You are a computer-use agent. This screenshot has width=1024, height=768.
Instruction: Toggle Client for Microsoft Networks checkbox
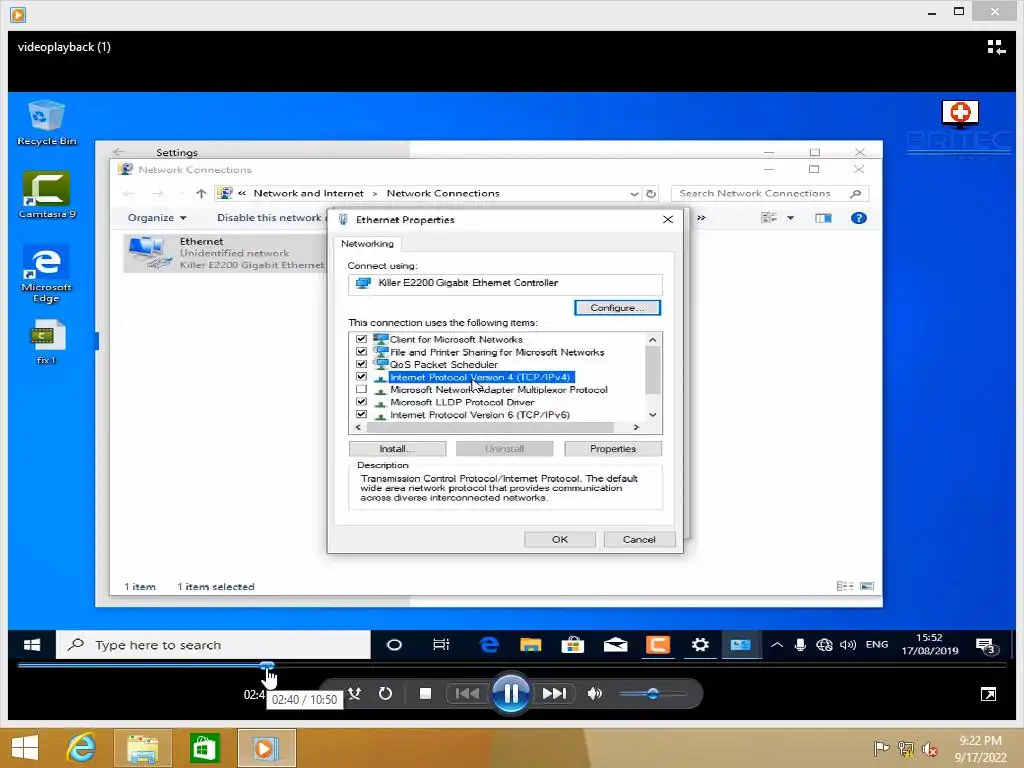pyautogui.click(x=361, y=339)
